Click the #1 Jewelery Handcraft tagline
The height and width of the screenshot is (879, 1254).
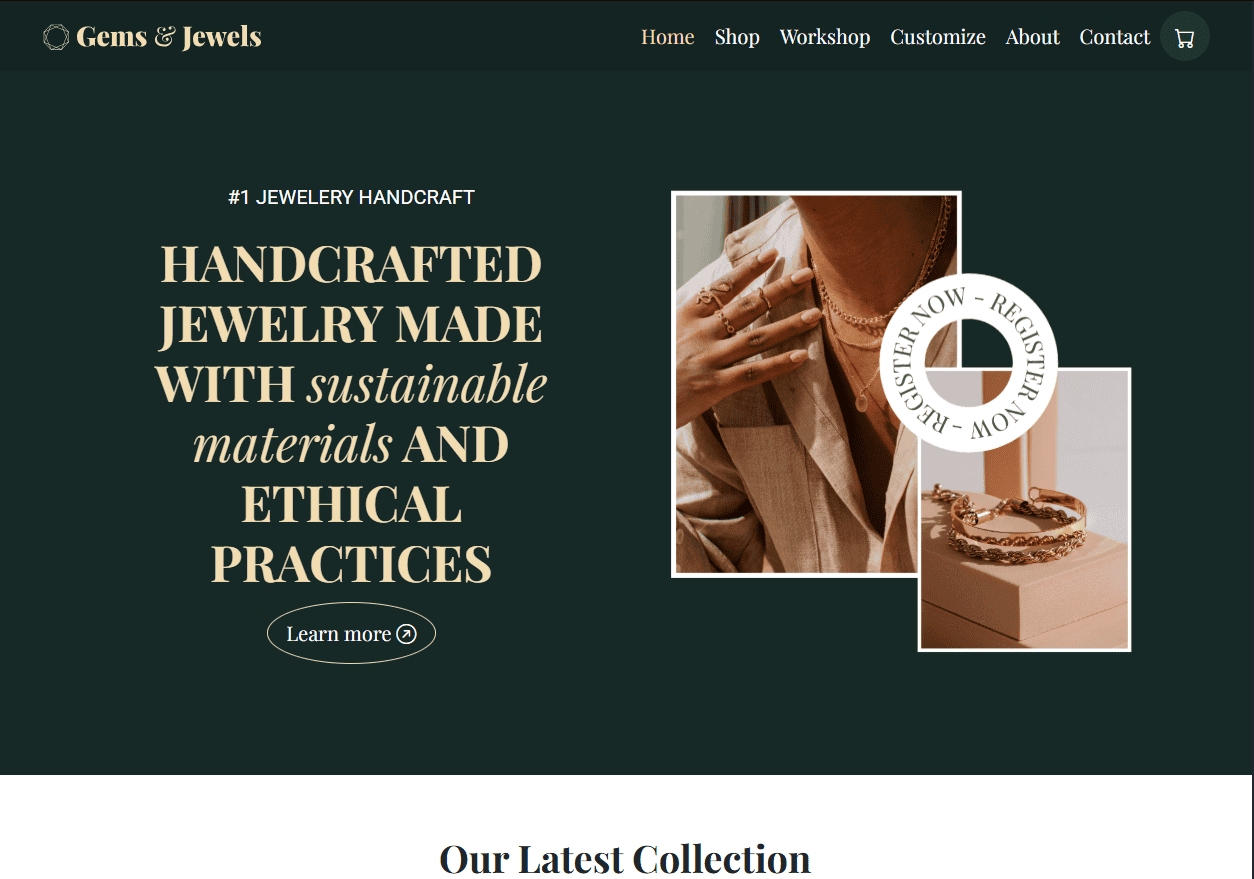351,197
